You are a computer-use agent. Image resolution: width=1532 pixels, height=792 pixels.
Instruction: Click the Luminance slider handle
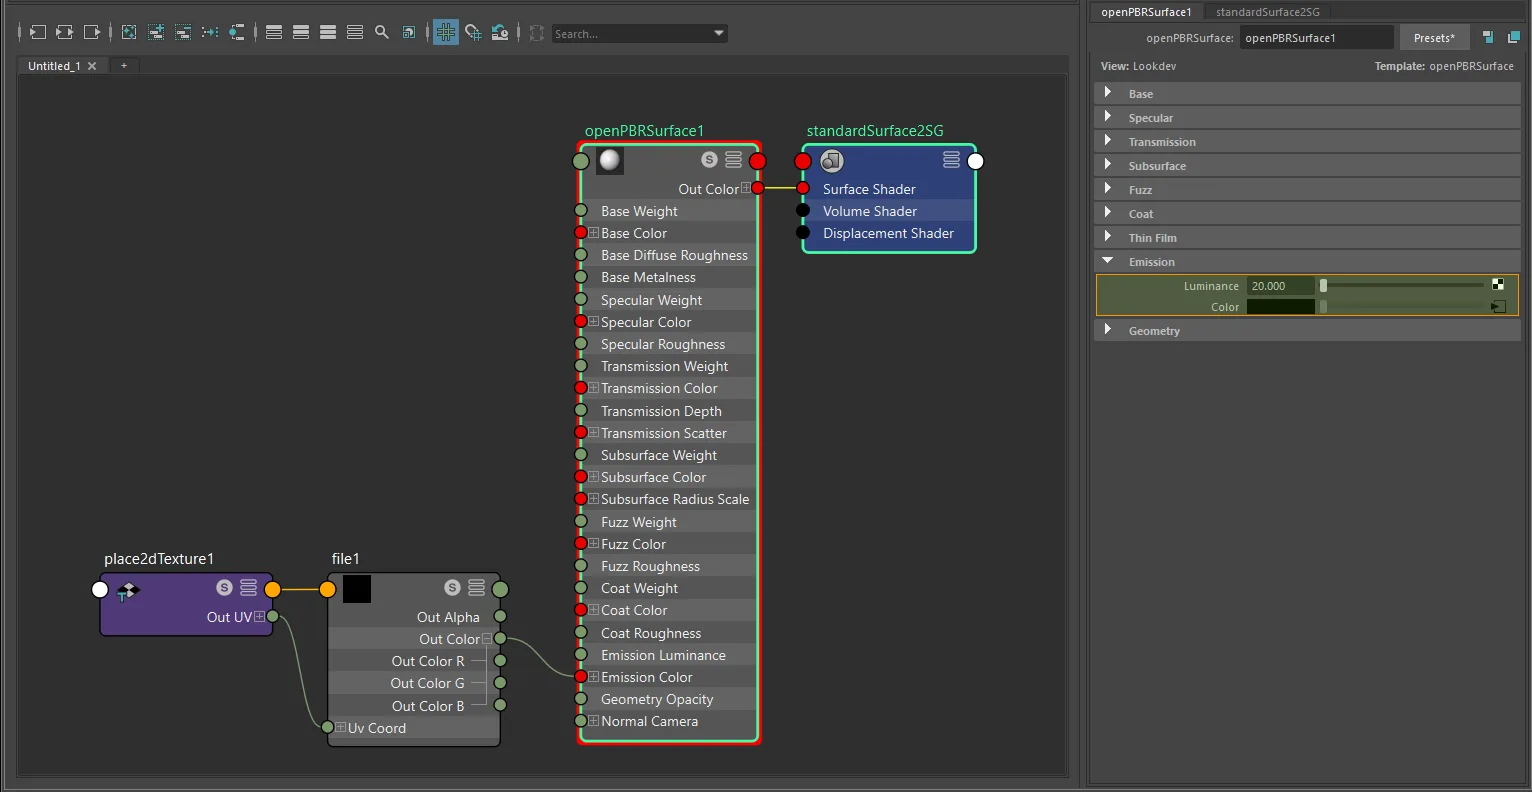click(x=1323, y=286)
